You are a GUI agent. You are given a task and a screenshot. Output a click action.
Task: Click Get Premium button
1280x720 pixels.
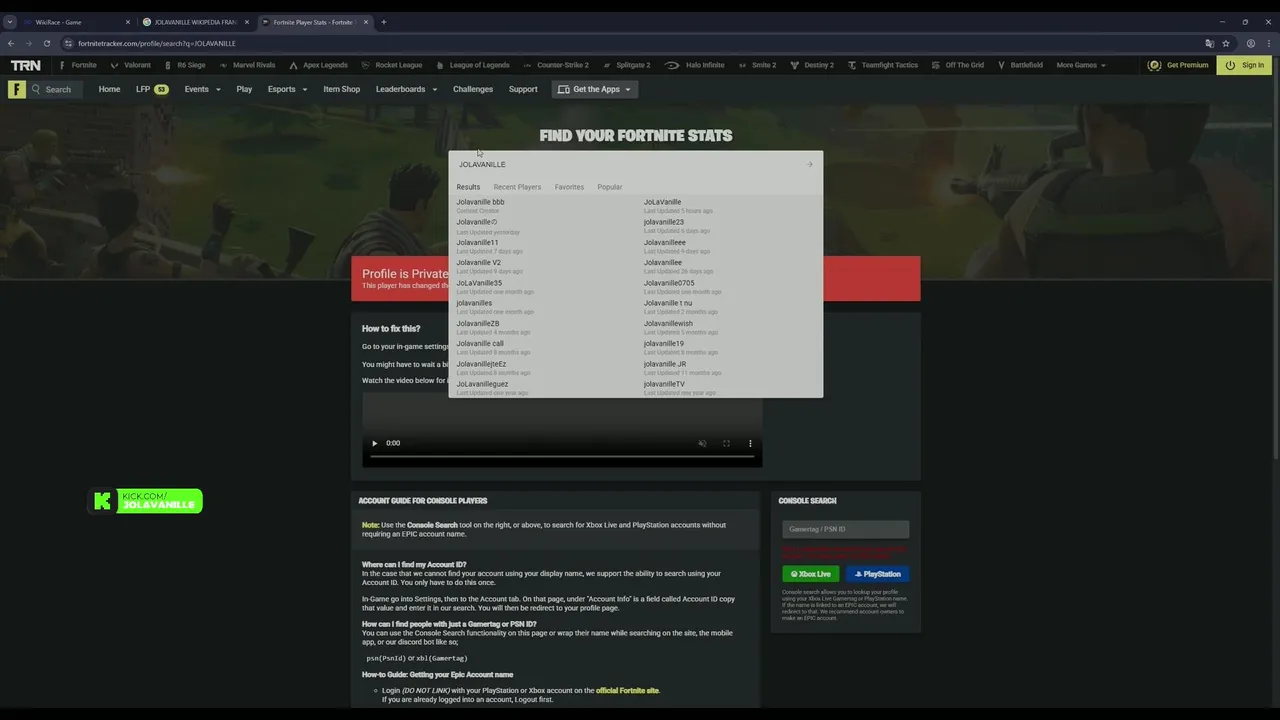point(1179,65)
